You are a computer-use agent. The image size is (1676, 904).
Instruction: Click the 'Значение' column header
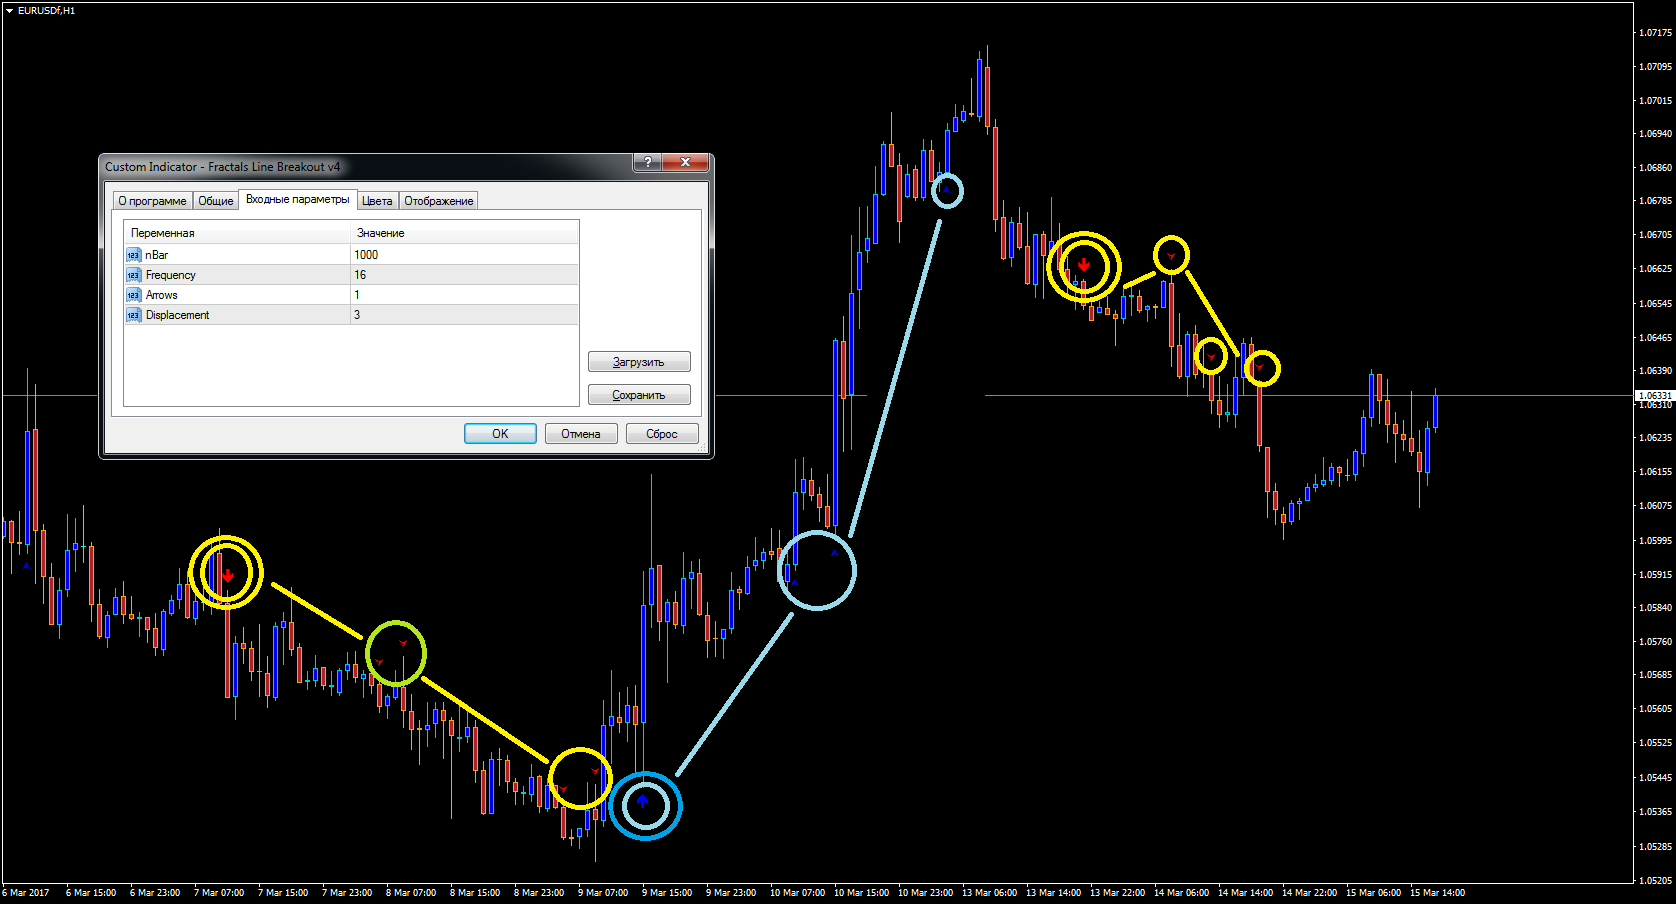tap(464, 233)
